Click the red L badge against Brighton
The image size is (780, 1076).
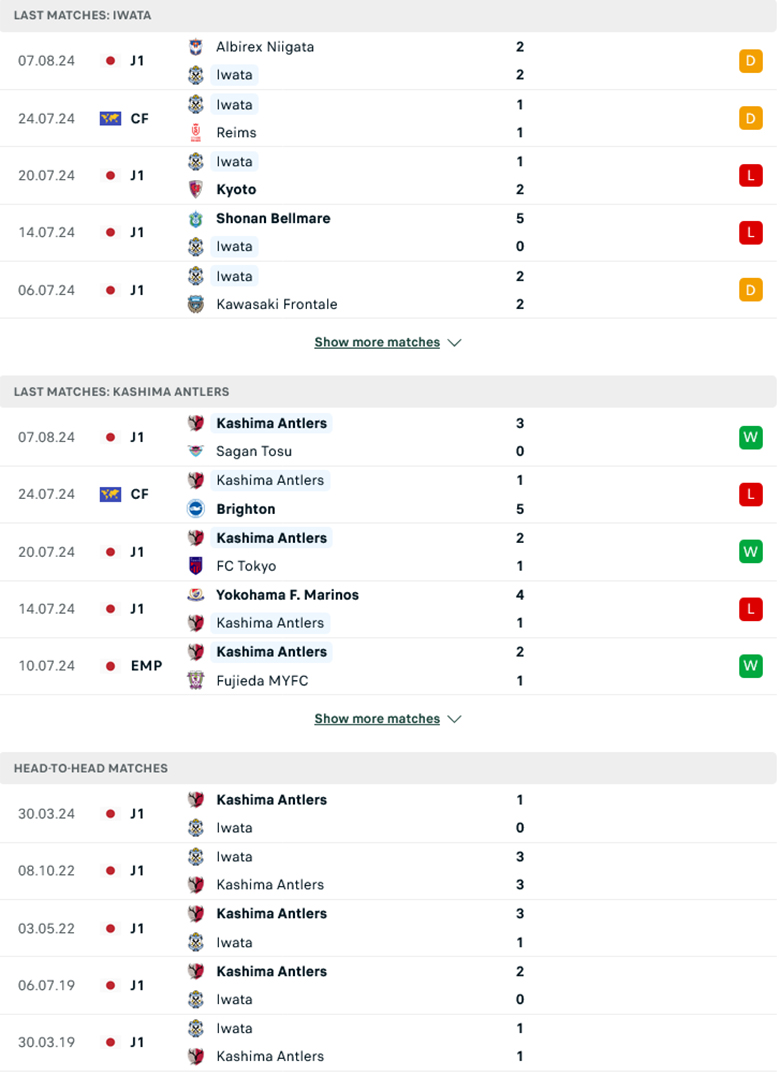751,494
